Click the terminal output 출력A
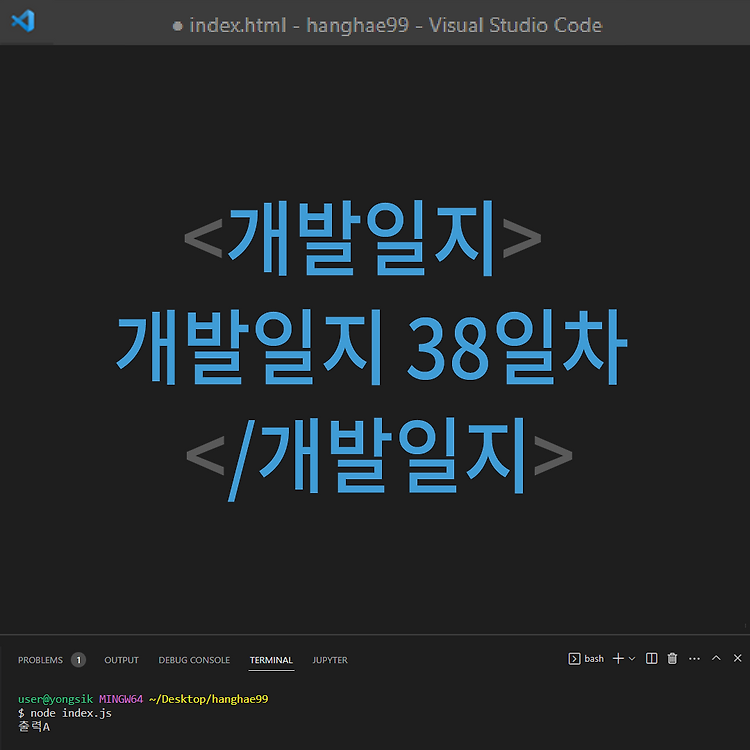 (x=34, y=727)
